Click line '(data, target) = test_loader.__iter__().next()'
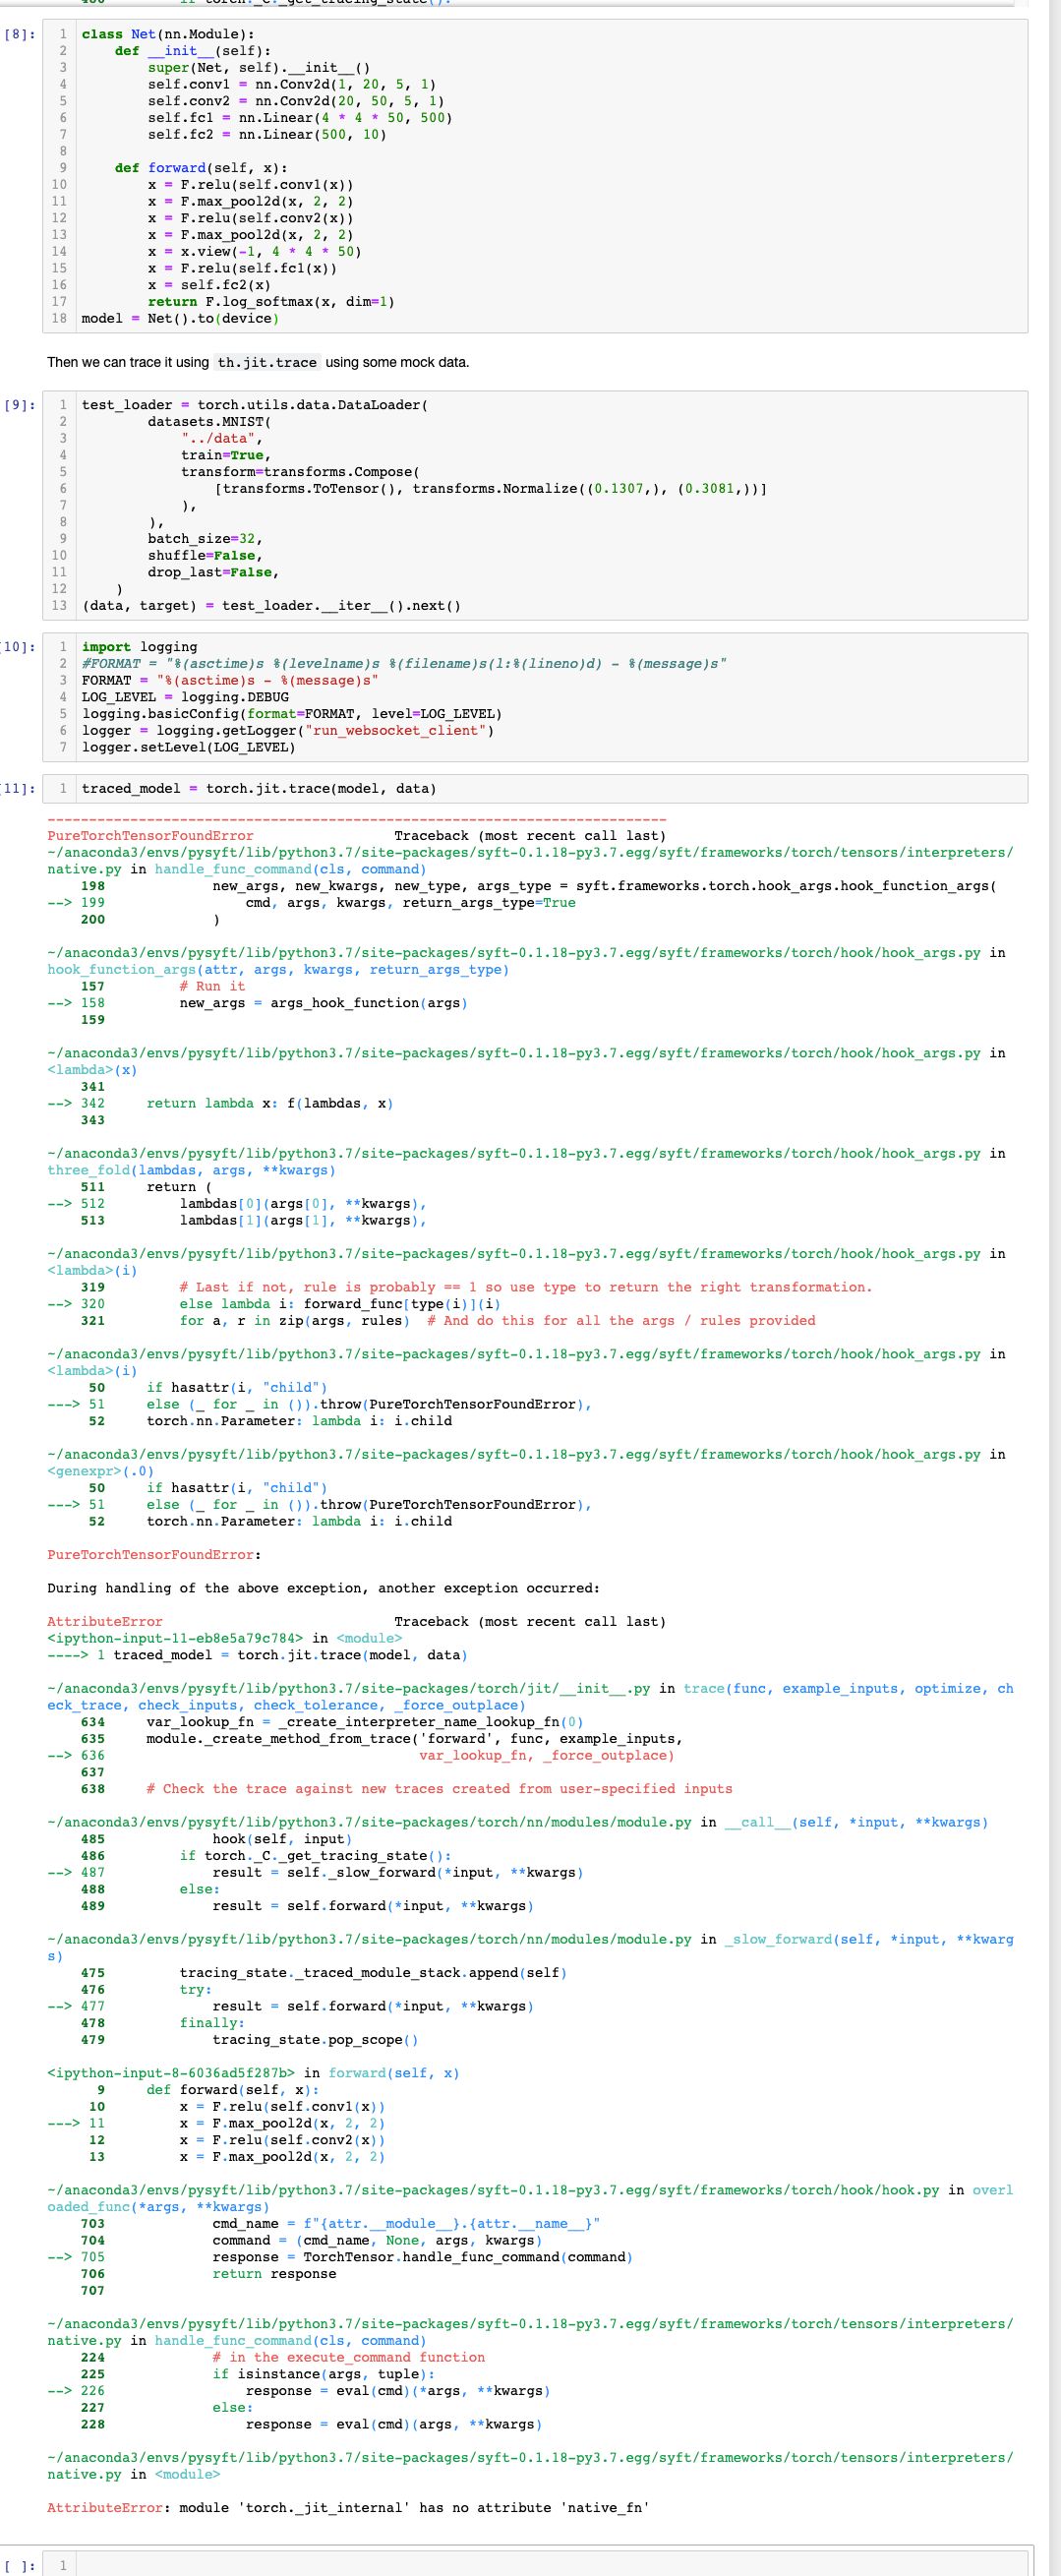This screenshot has height=2576, width=1061. point(272,606)
